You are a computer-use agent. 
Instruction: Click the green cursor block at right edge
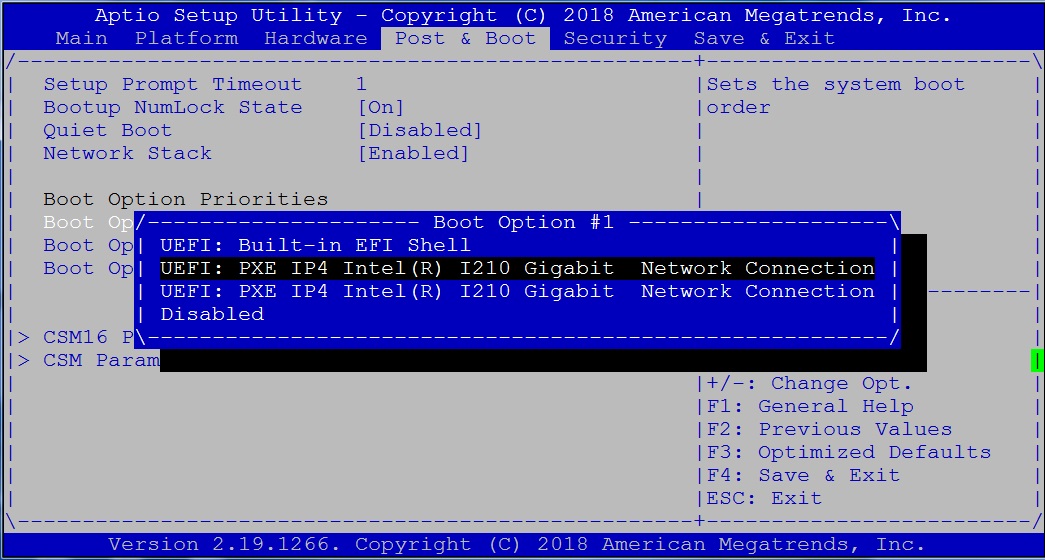[x=1037, y=361]
